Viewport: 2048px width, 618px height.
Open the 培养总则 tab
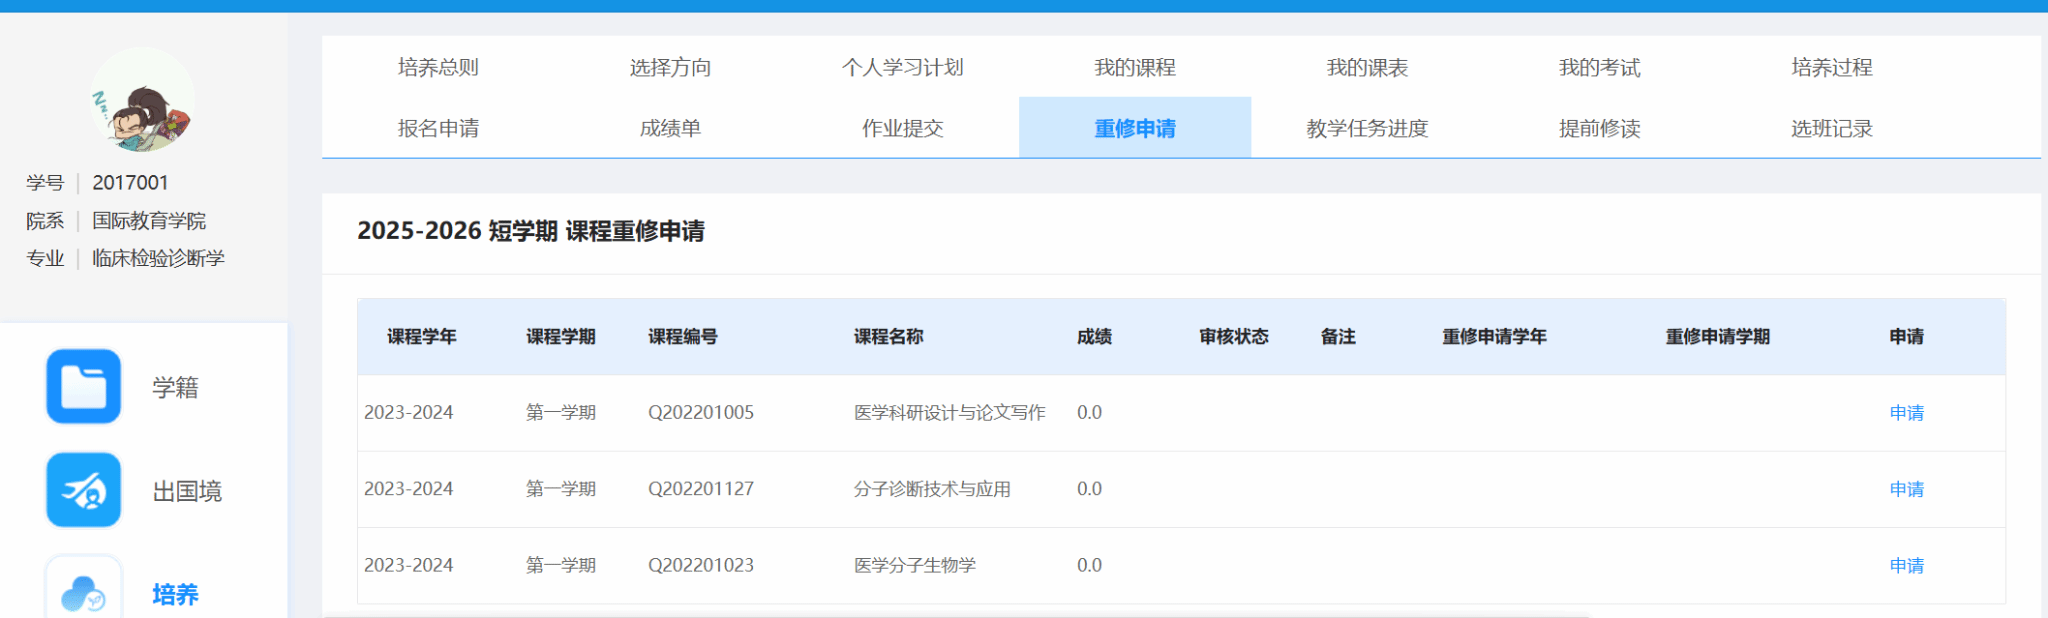[x=438, y=67]
